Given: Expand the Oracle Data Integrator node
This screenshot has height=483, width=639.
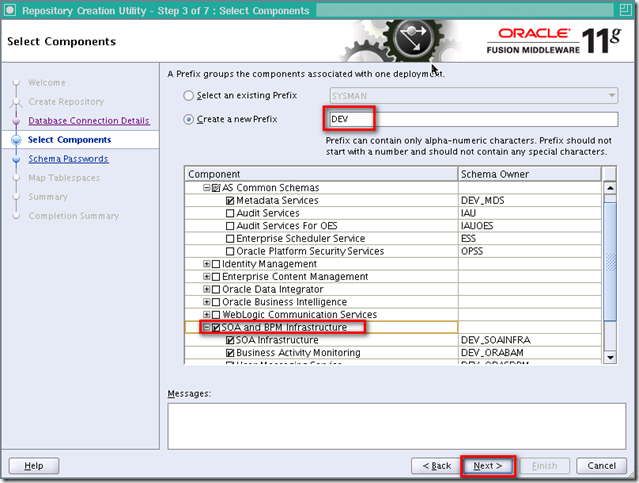Looking at the screenshot, I should pos(207,289).
